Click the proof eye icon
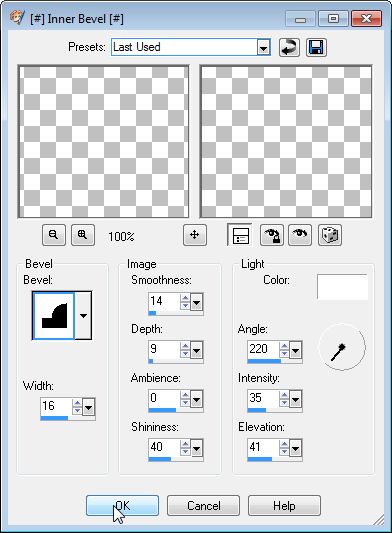 coord(300,235)
